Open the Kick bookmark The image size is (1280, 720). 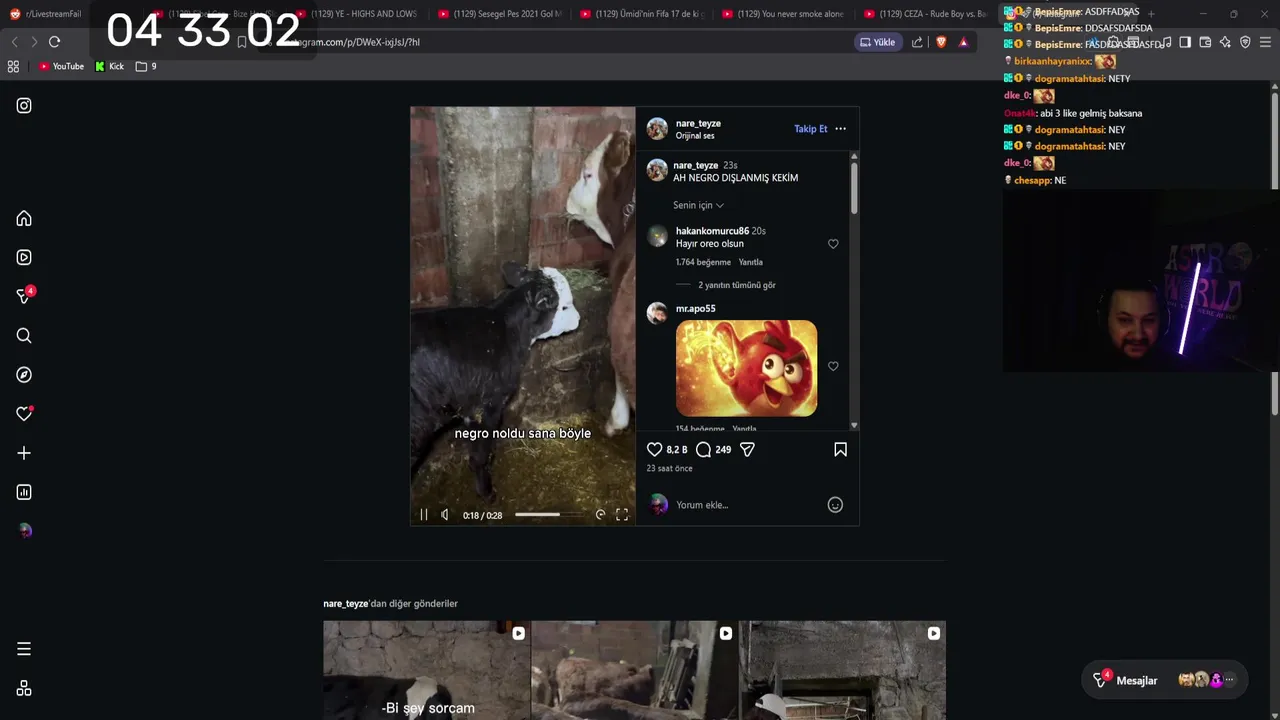tap(109, 66)
